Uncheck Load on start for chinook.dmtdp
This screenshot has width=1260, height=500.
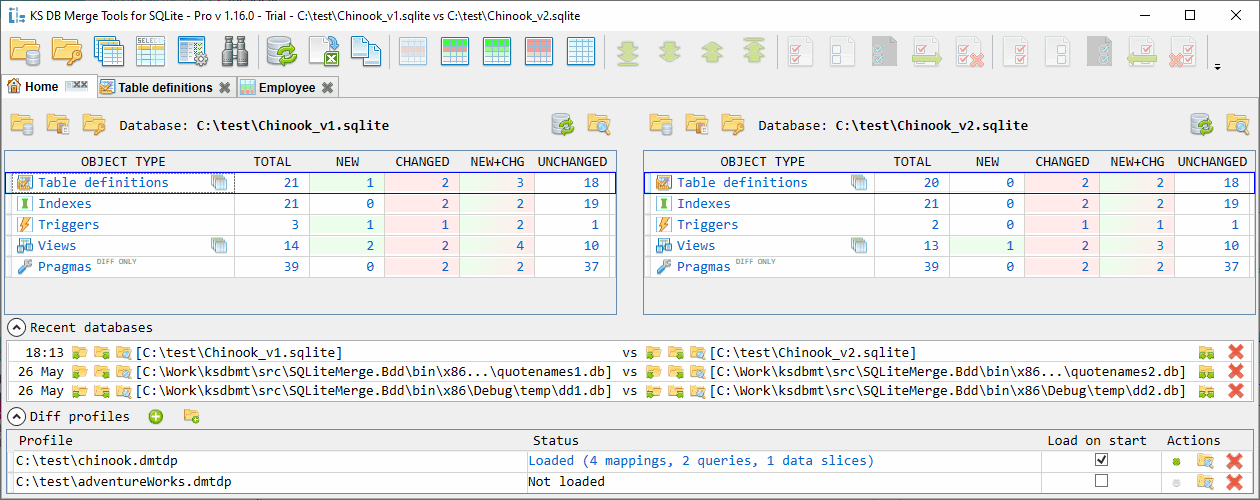1102,460
